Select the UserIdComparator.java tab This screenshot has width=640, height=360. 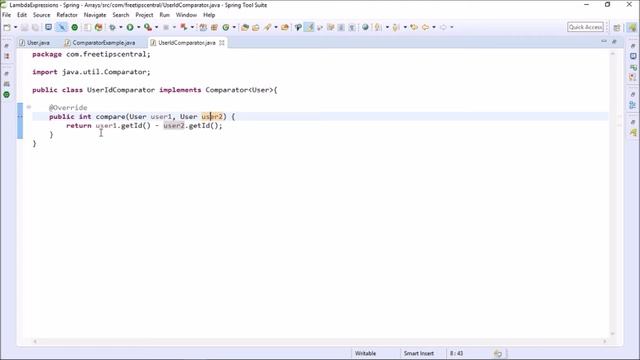pyautogui.click(x=187, y=42)
